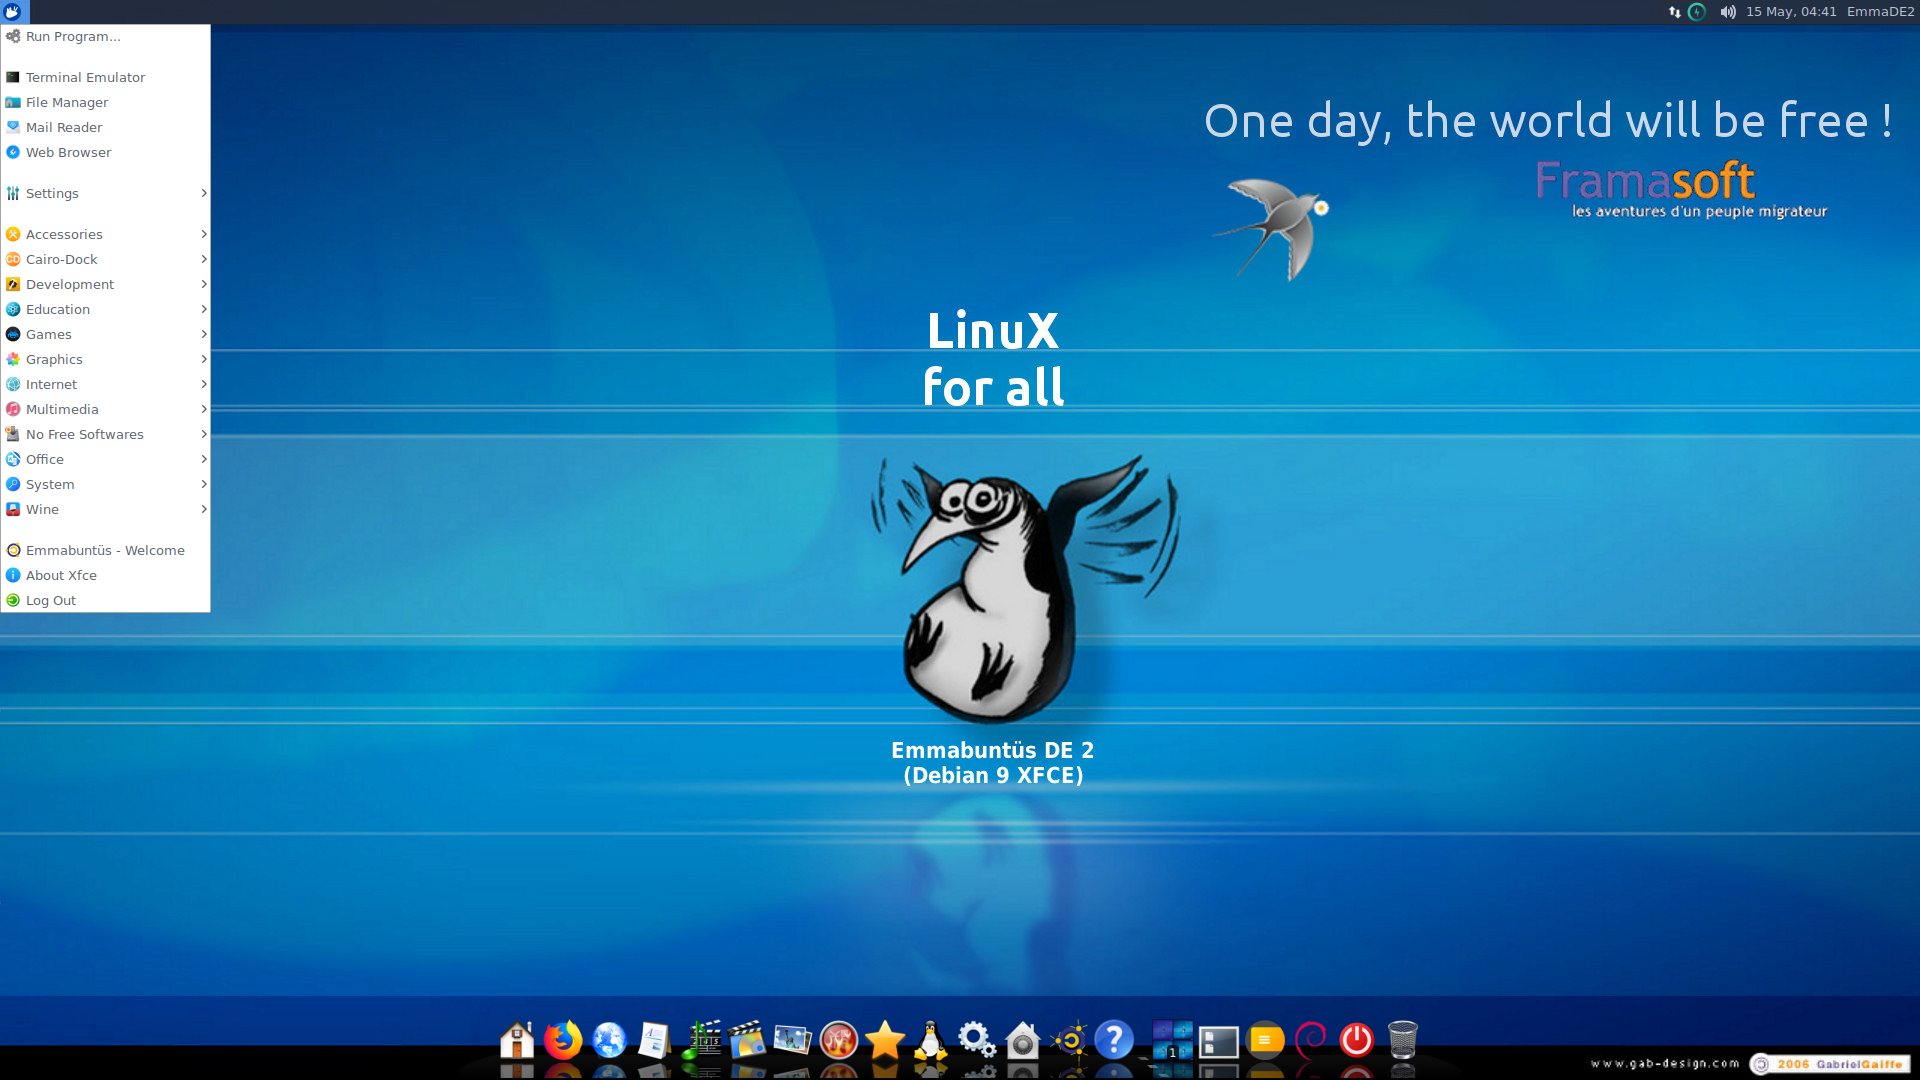Image resolution: width=1920 pixels, height=1080 pixels.
Task: Launch Firefox from the dock
Action: [x=563, y=1040]
